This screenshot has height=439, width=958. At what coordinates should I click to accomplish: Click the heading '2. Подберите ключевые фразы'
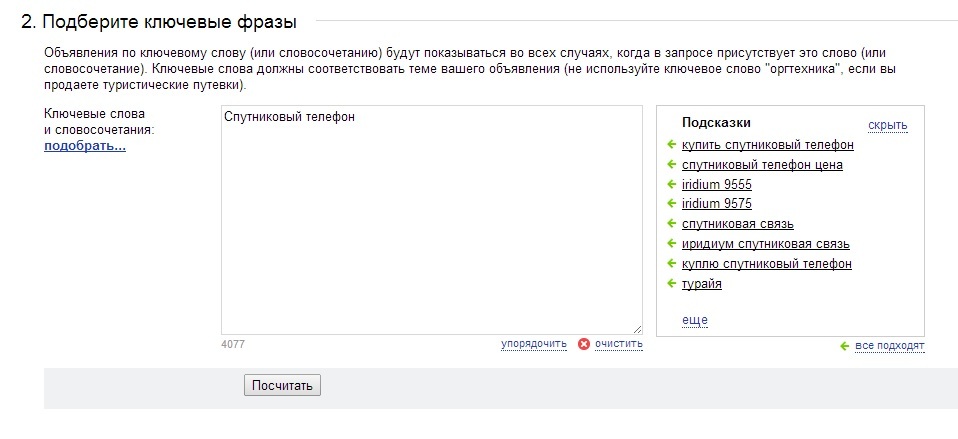159,22
